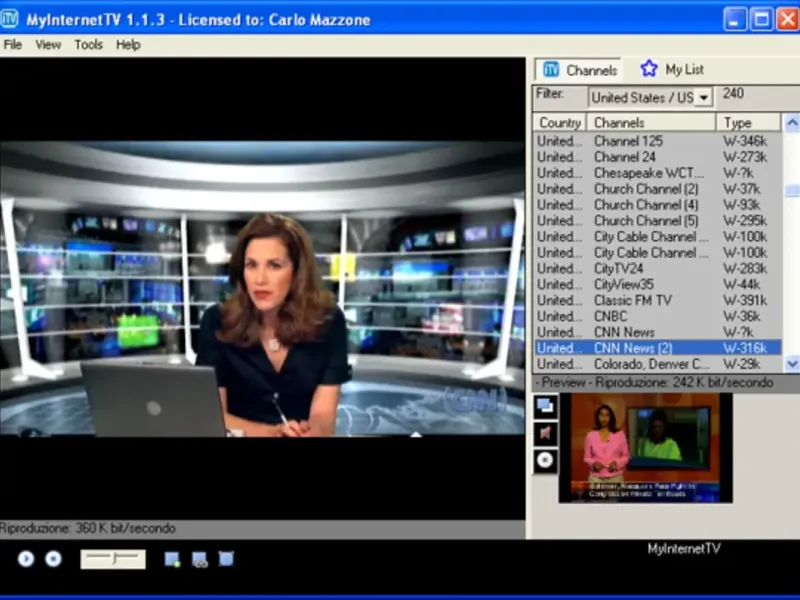
Task: Click the add-to-list icon with green plus
Action: [x=172, y=559]
